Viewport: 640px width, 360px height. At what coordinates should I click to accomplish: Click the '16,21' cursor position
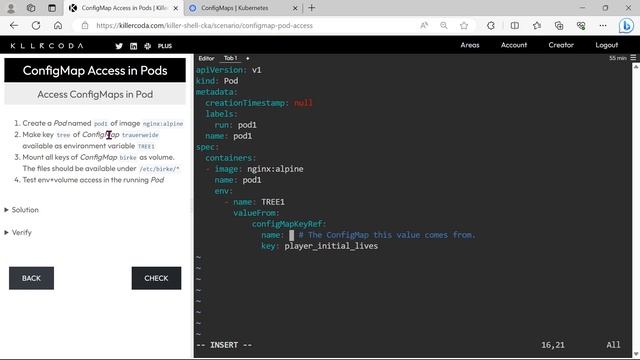click(x=553, y=345)
